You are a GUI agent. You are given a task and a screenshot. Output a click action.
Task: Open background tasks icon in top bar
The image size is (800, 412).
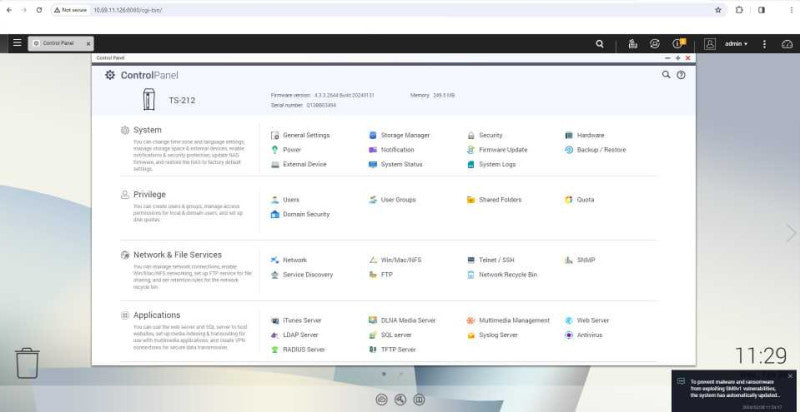point(633,44)
